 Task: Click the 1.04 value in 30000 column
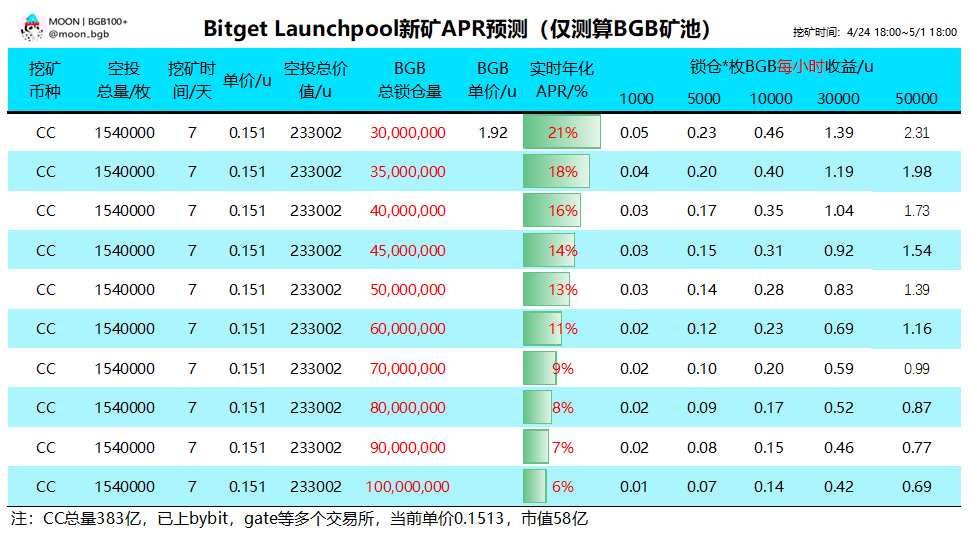coord(838,211)
